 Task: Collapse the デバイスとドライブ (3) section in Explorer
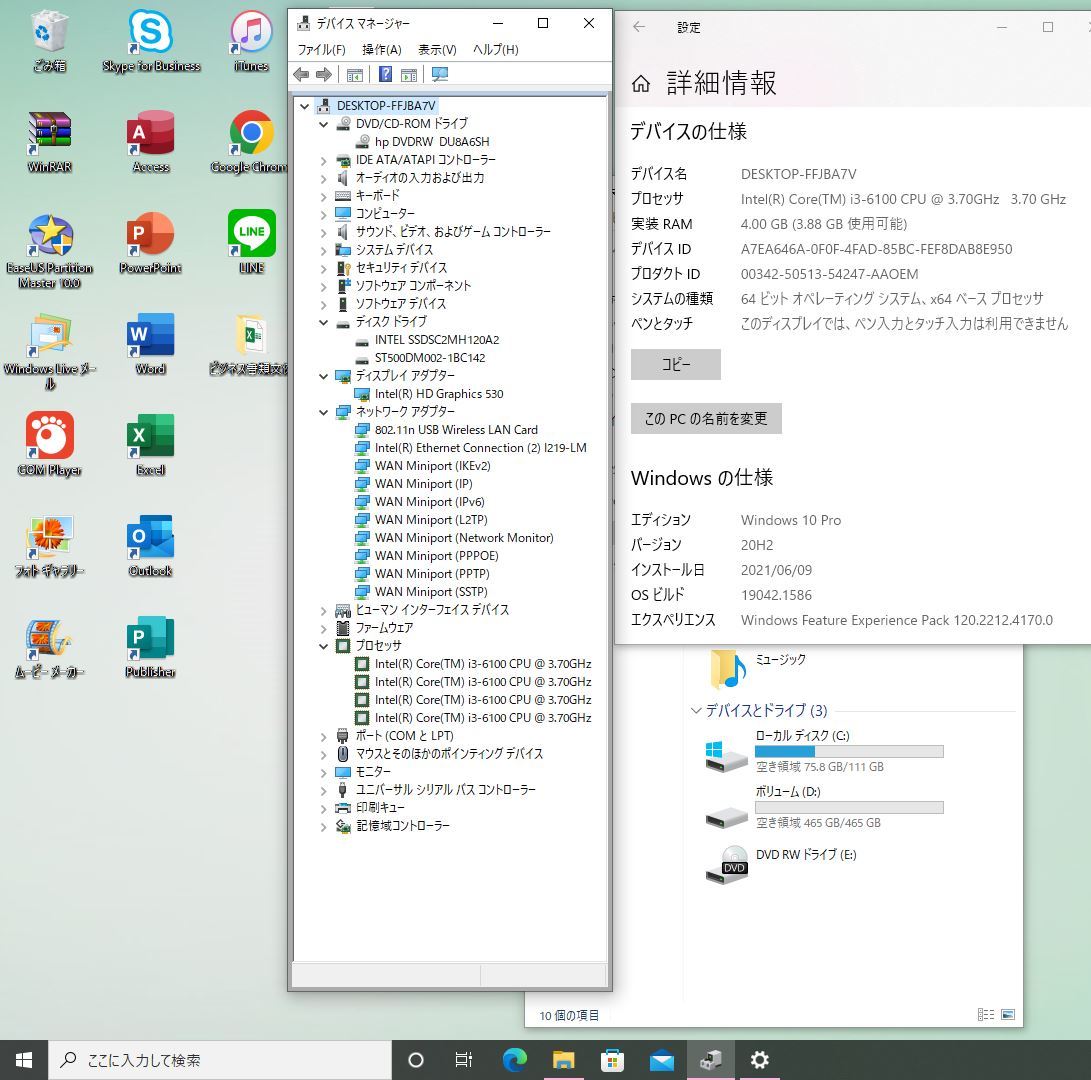pyautogui.click(x=695, y=710)
